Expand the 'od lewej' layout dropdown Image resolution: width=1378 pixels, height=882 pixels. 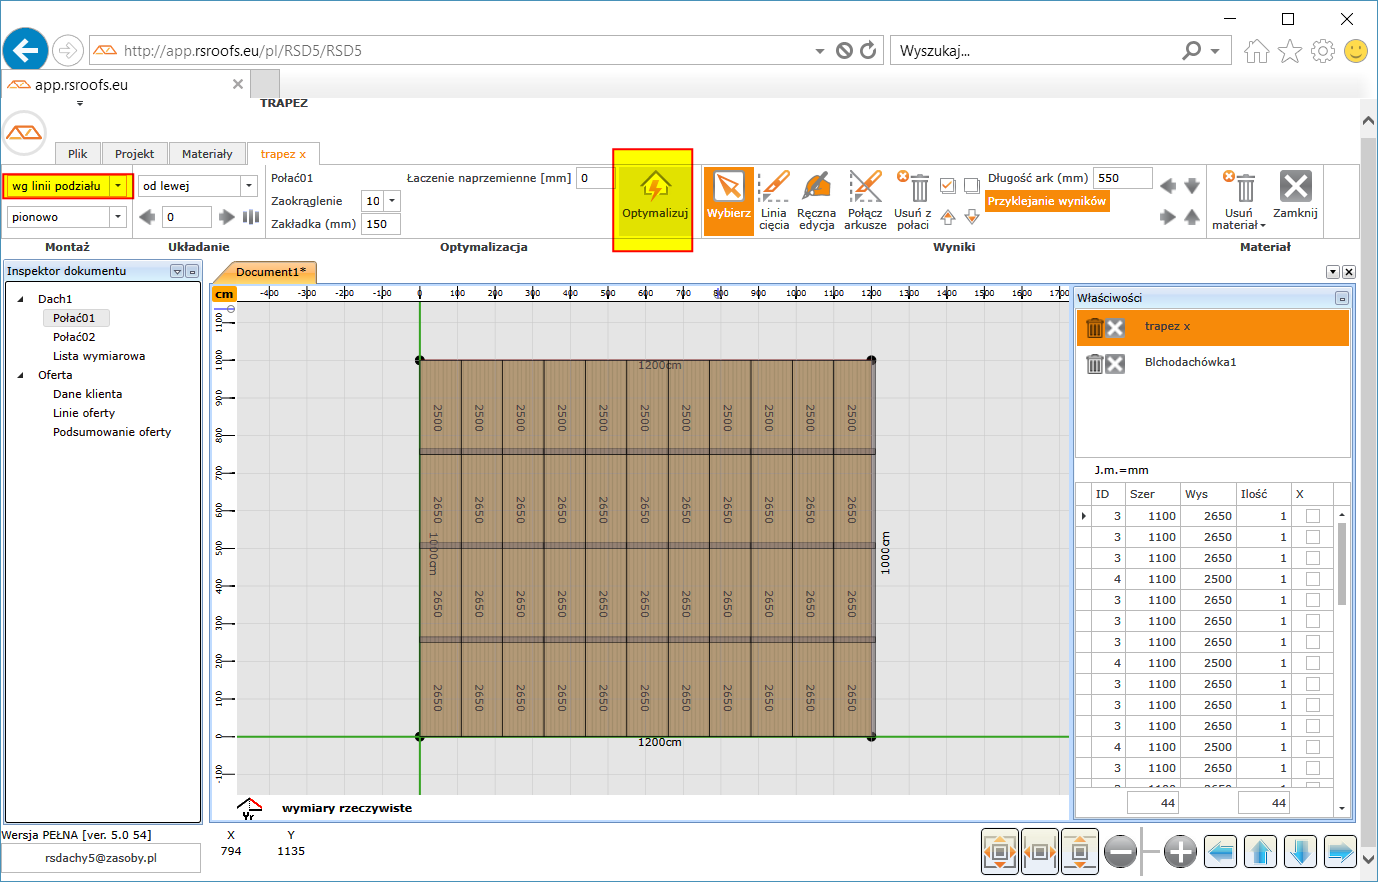pos(249,186)
